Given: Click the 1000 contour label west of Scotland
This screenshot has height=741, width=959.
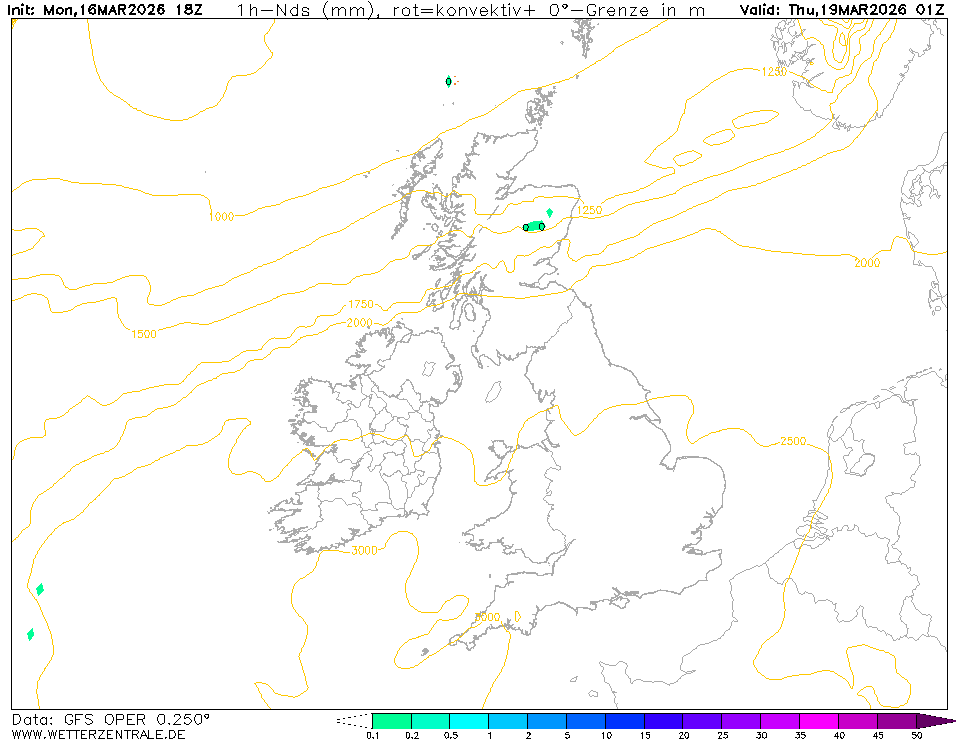Looking at the screenshot, I should [222, 216].
